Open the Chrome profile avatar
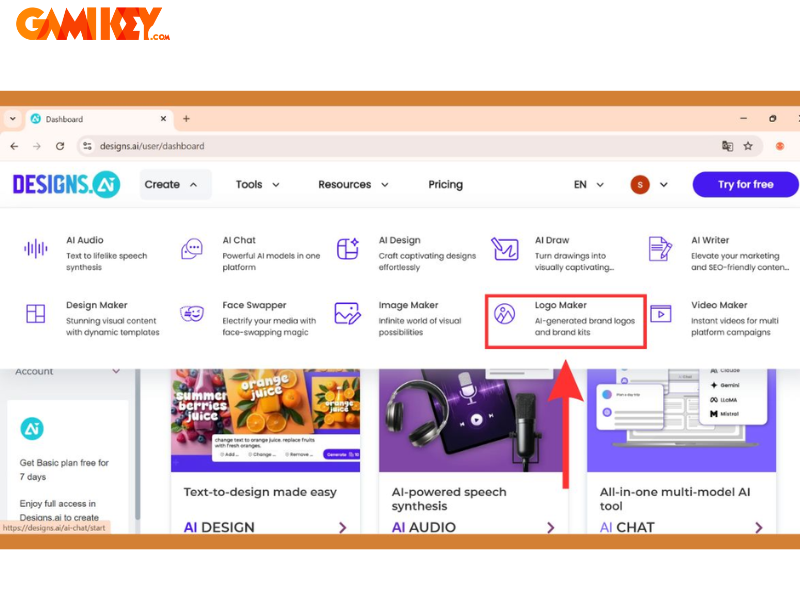The height and width of the screenshot is (600, 800). [x=780, y=146]
